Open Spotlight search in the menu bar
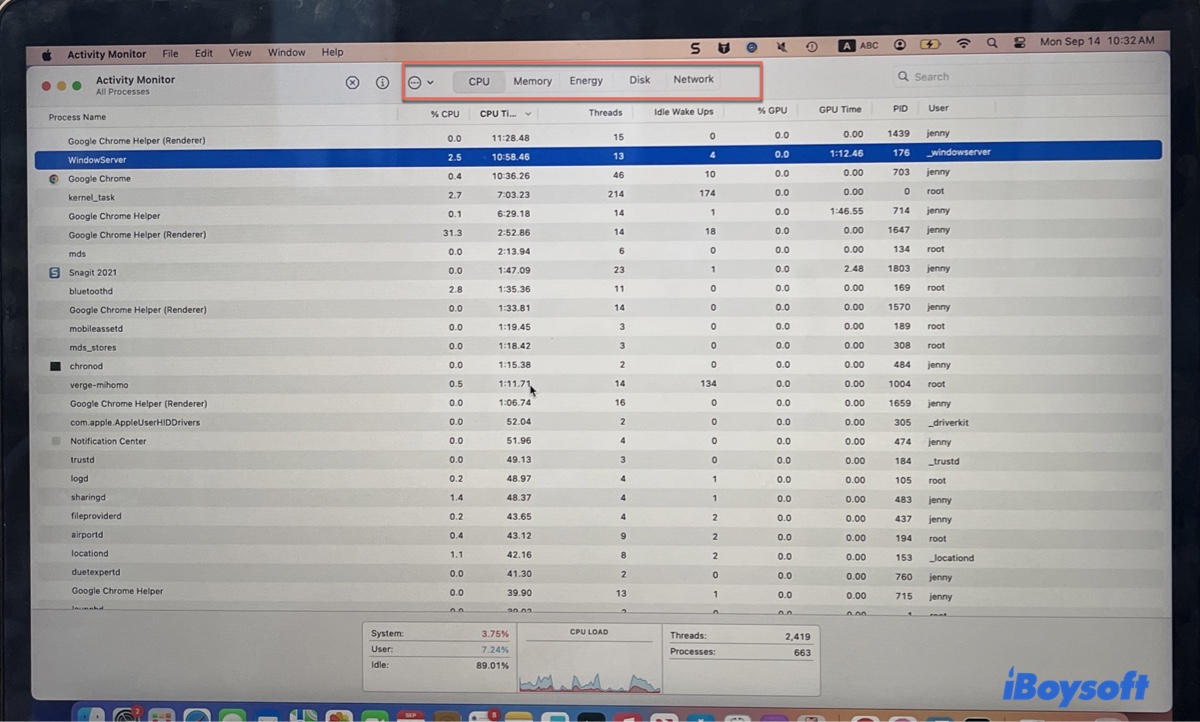The height and width of the screenshot is (722, 1200). click(x=992, y=44)
